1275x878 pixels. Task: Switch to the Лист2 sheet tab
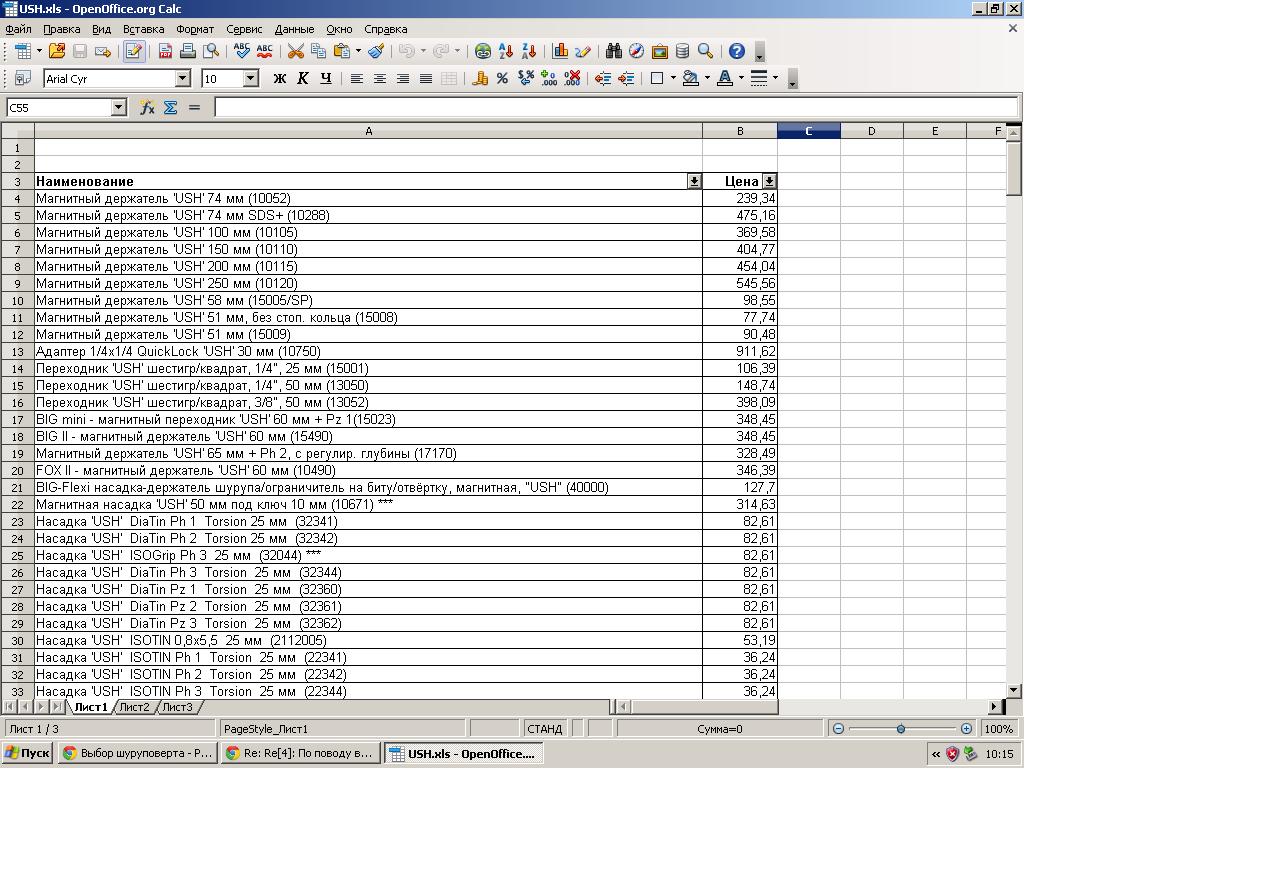tap(134, 707)
